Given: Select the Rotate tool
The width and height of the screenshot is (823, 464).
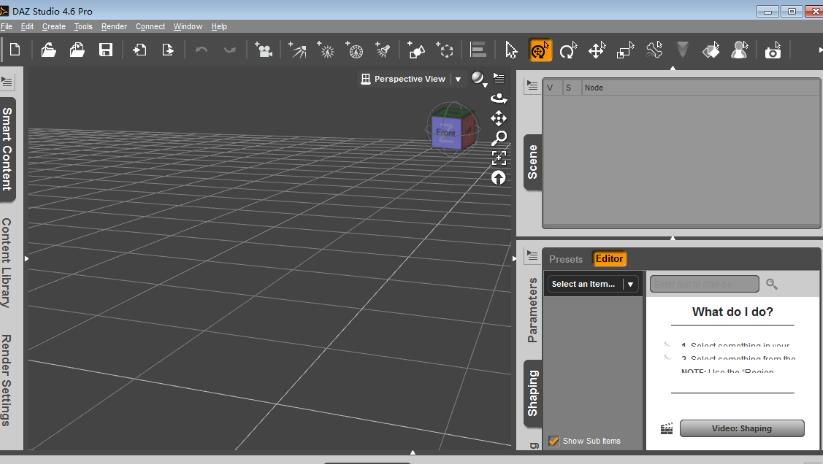Looking at the screenshot, I should 568,50.
